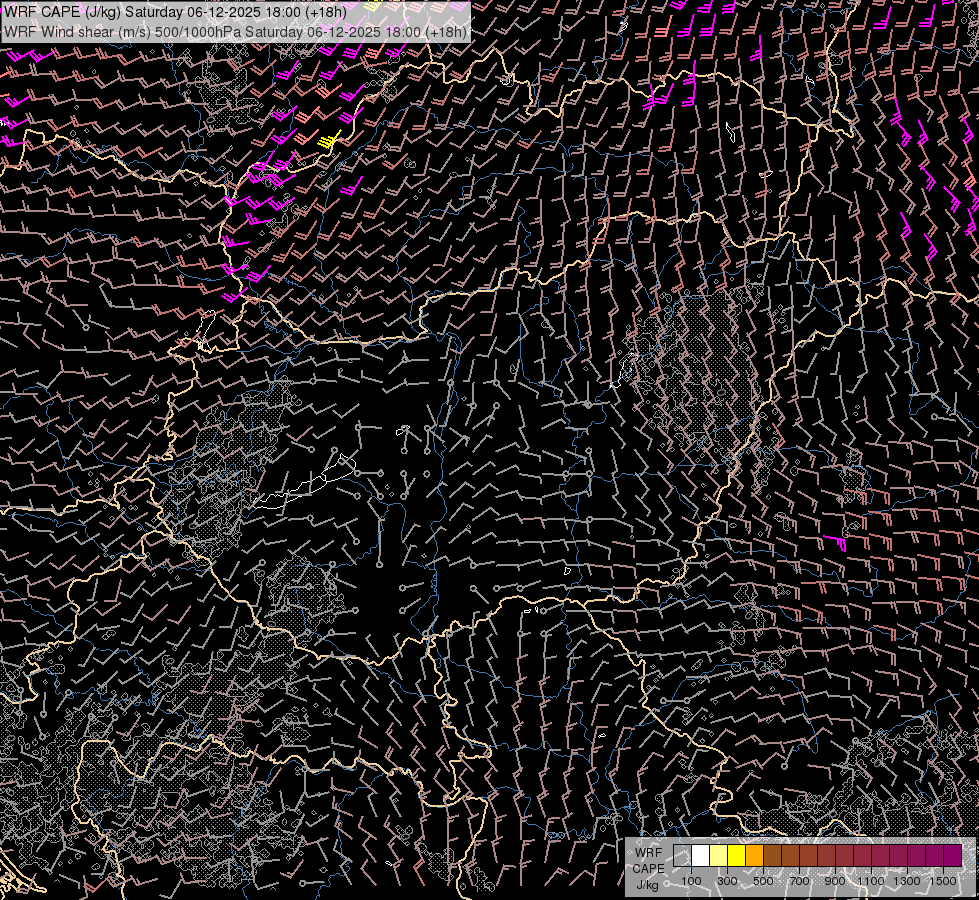The height and width of the screenshot is (900, 979).
Task: Click the white CAPE legend swatch
Action: pos(701,856)
